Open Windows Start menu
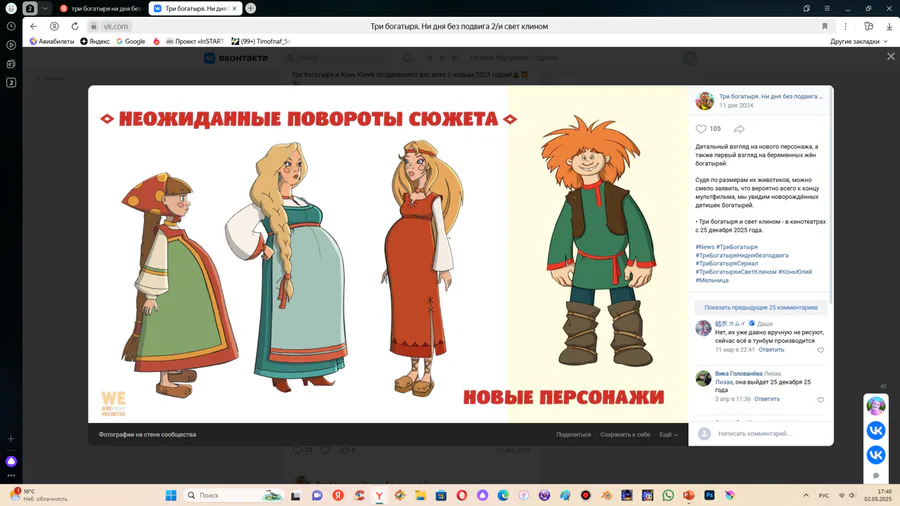The height and width of the screenshot is (506, 900). [x=171, y=495]
